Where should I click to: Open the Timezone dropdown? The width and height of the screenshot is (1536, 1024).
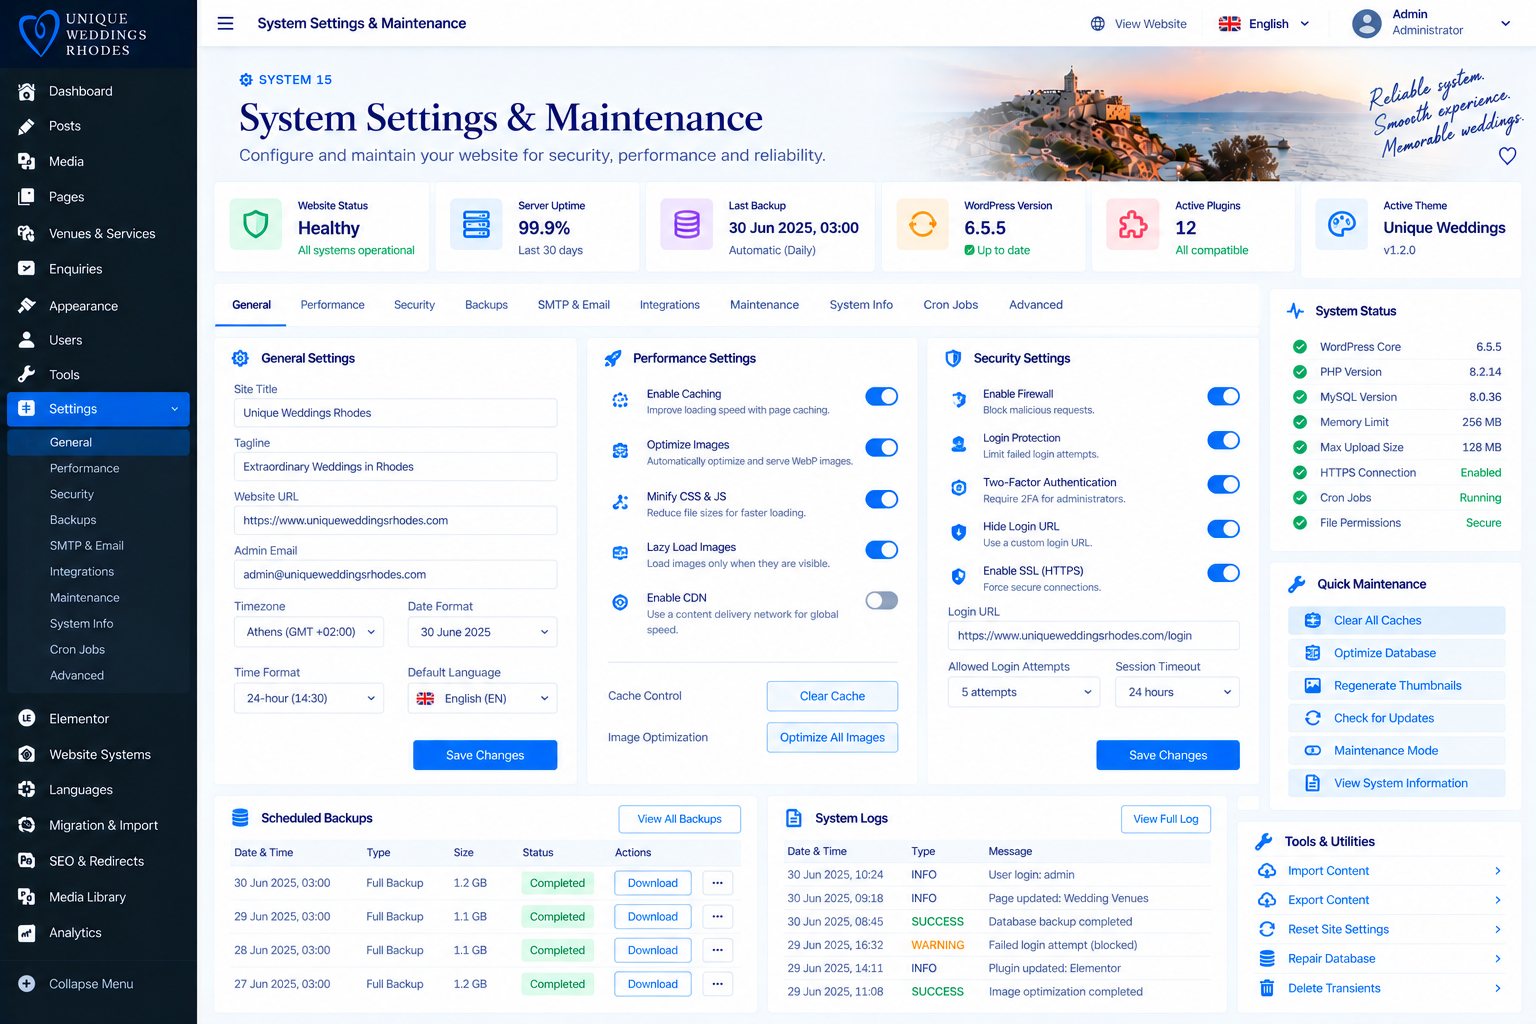click(x=309, y=632)
